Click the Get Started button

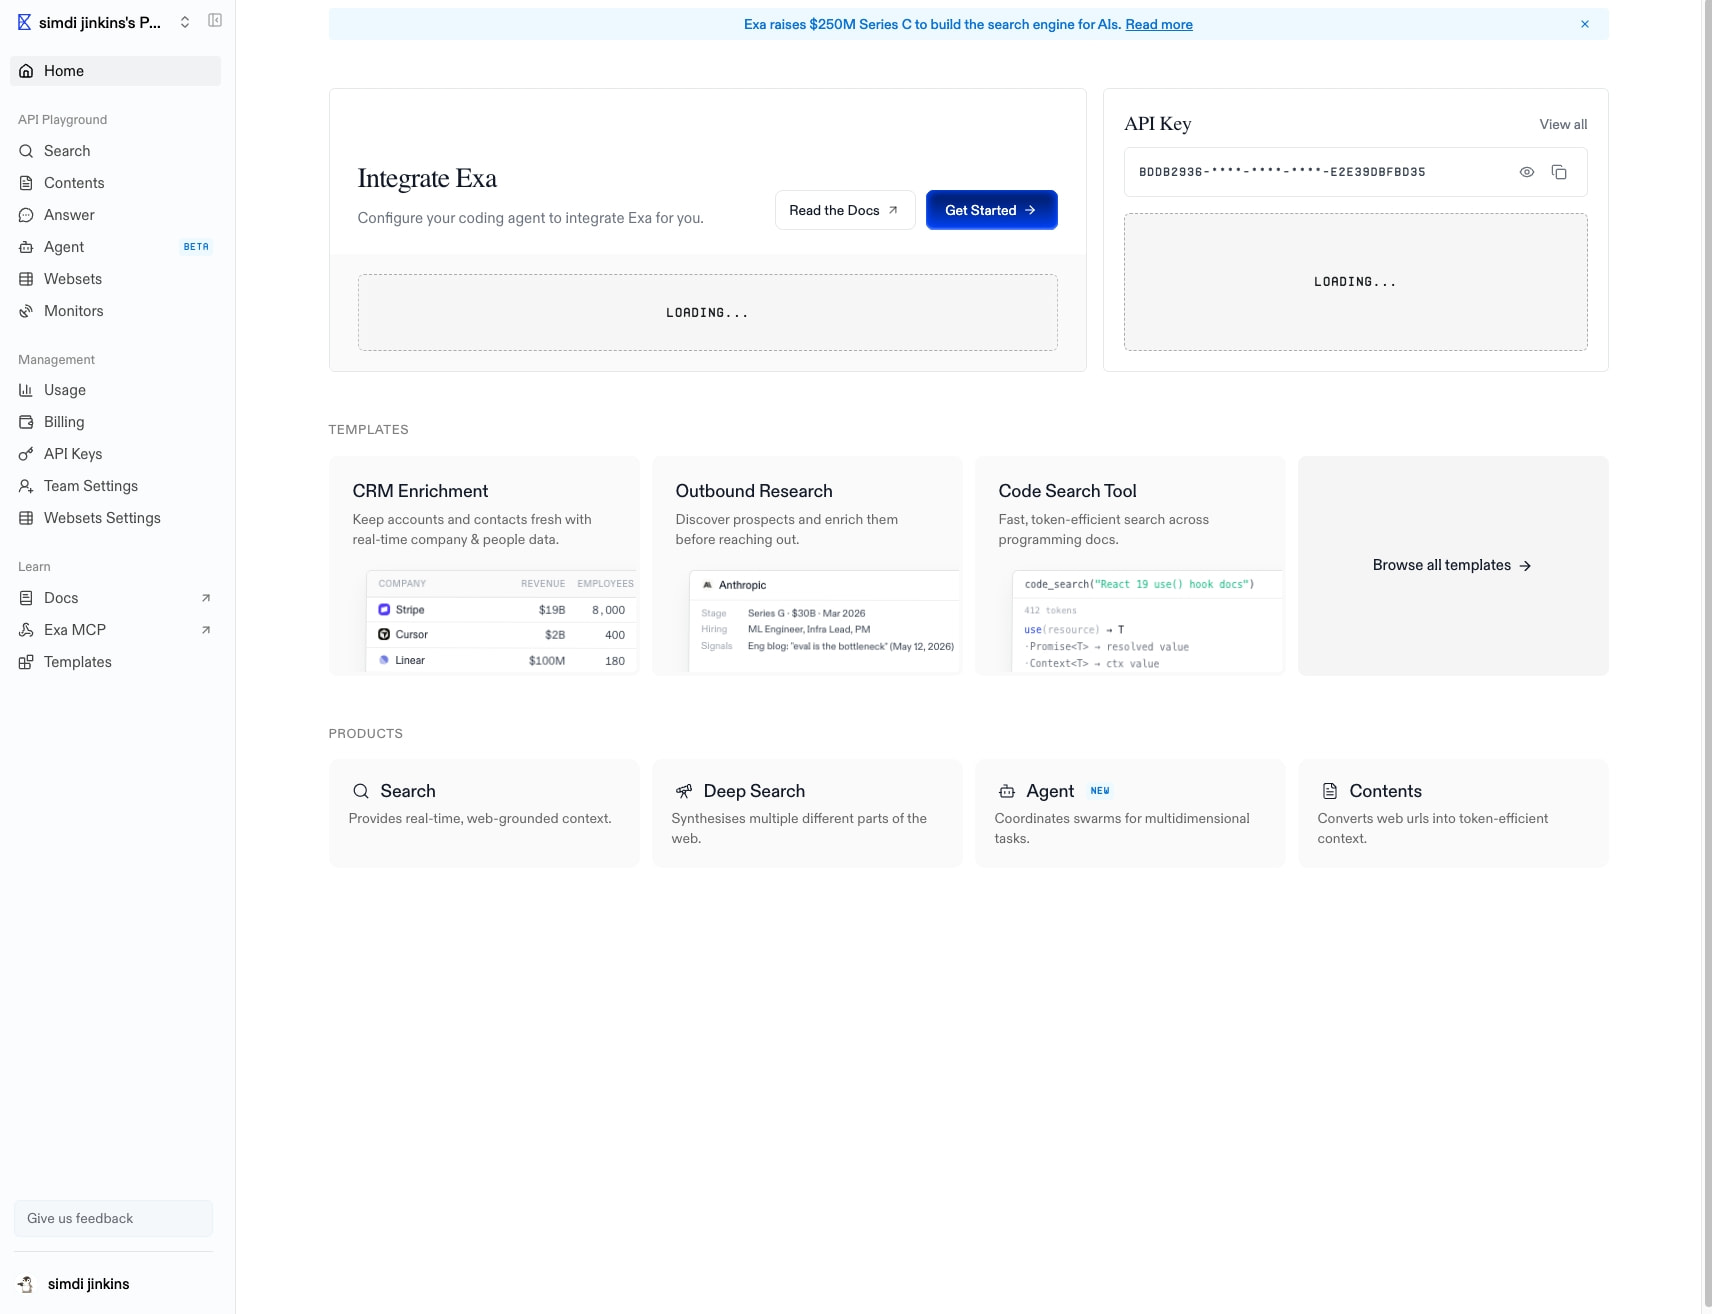(x=991, y=210)
